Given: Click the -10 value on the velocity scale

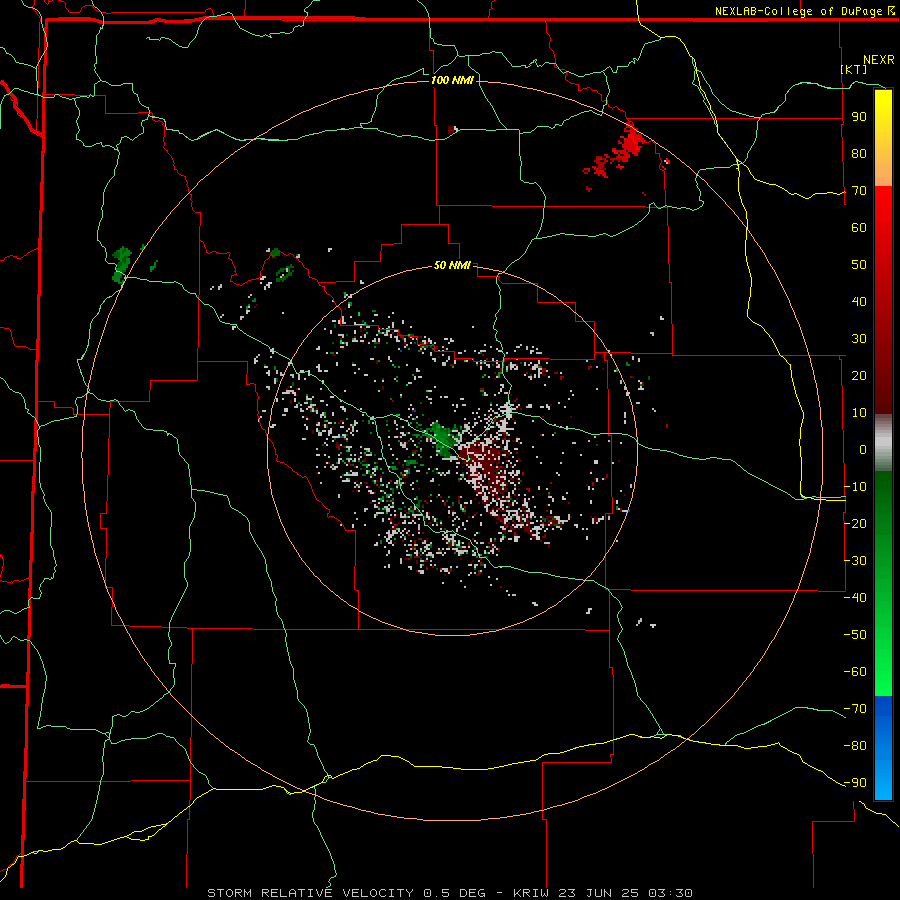Looking at the screenshot, I should [x=856, y=487].
